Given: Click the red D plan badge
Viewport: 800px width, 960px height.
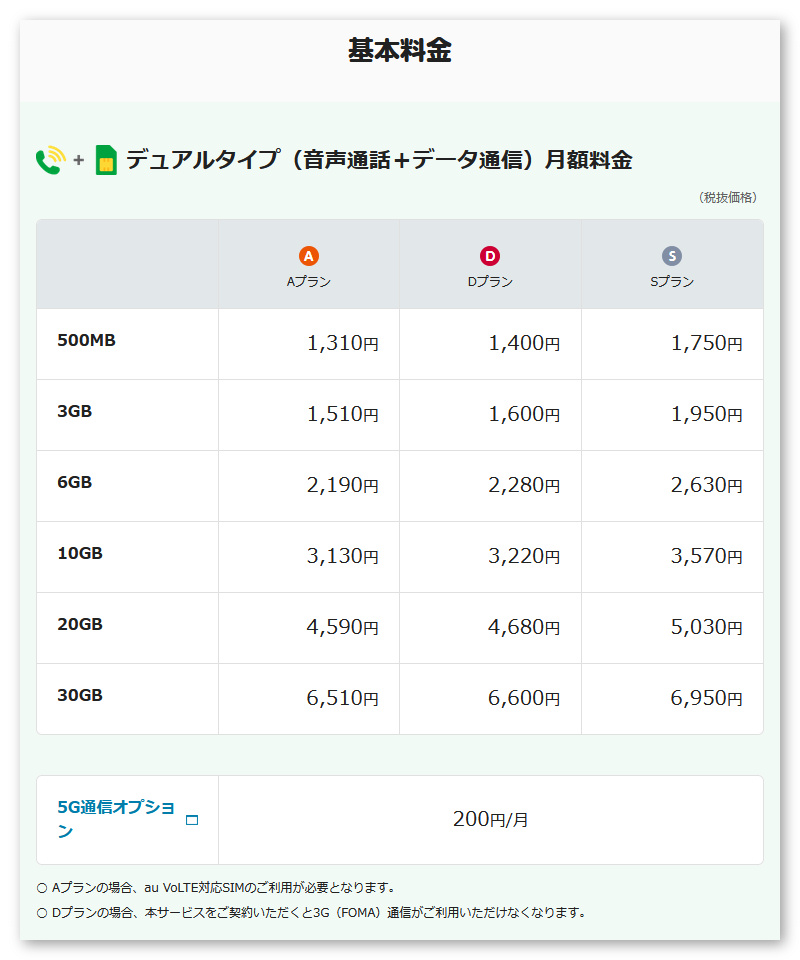Looking at the screenshot, I should click(x=490, y=256).
